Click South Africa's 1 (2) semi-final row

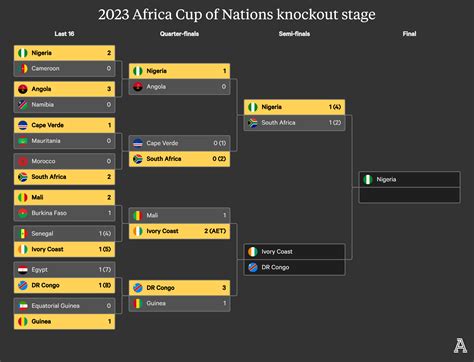coord(294,123)
